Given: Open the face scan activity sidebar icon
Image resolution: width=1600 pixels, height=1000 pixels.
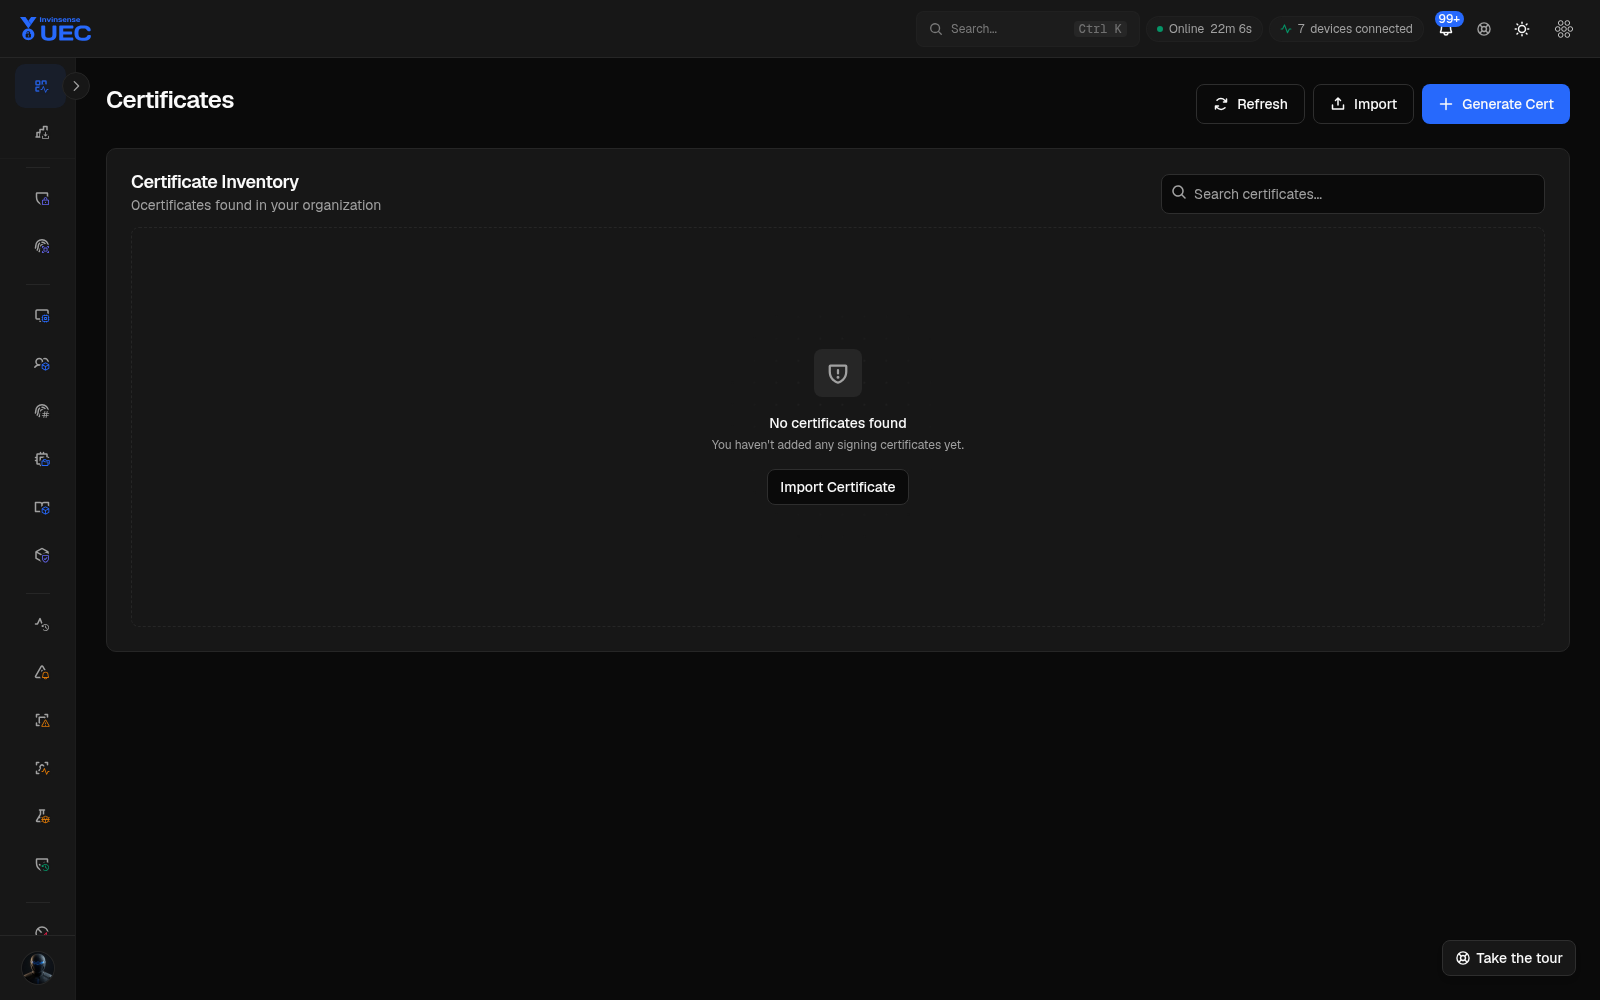Looking at the screenshot, I should tap(41, 768).
